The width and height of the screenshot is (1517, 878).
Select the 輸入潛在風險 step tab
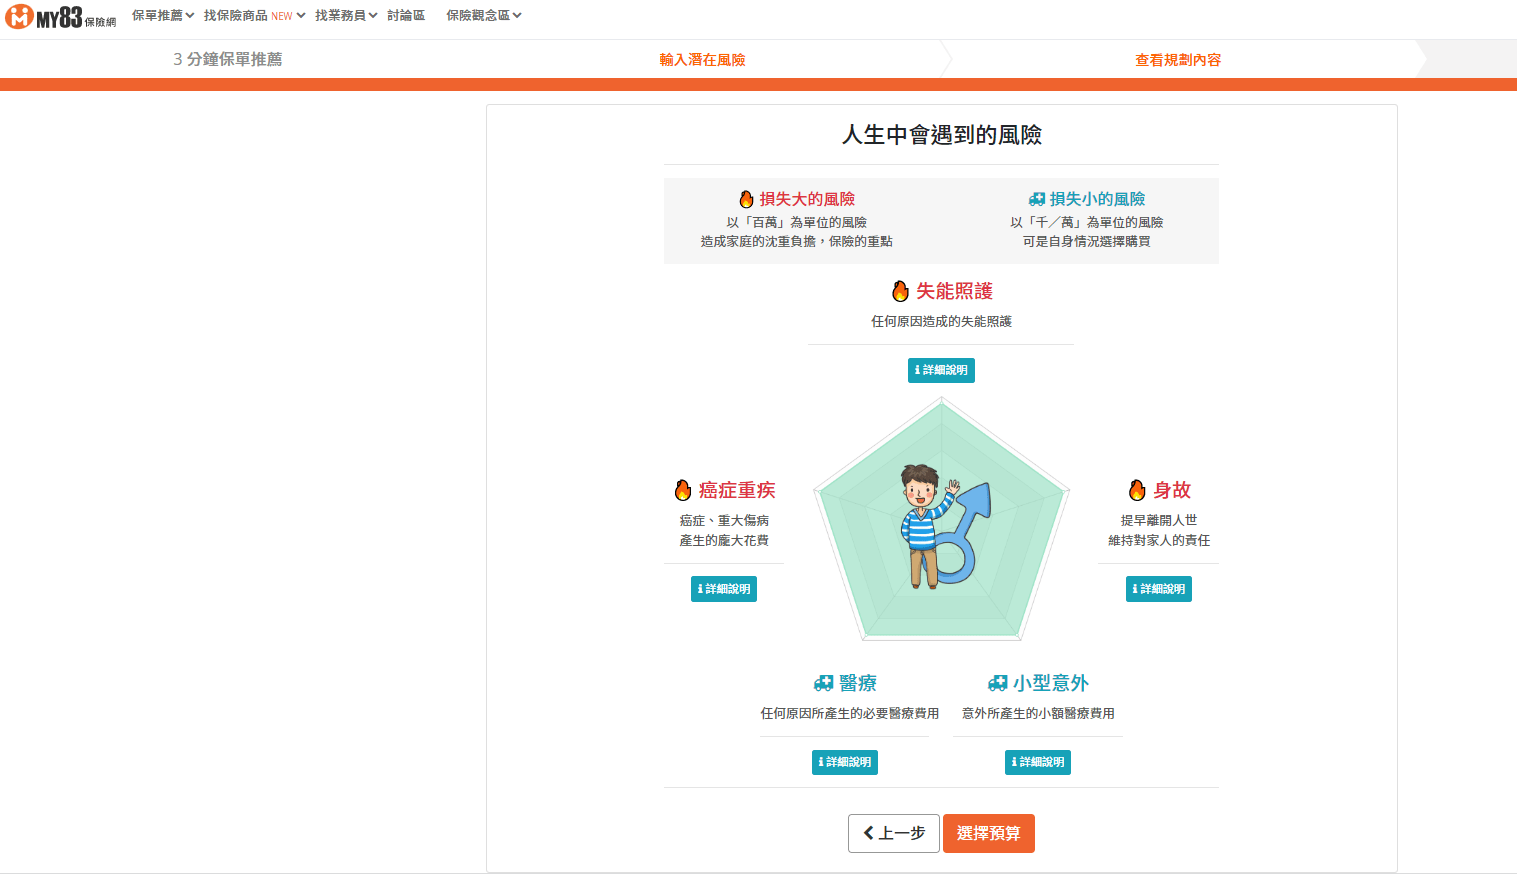tap(702, 60)
